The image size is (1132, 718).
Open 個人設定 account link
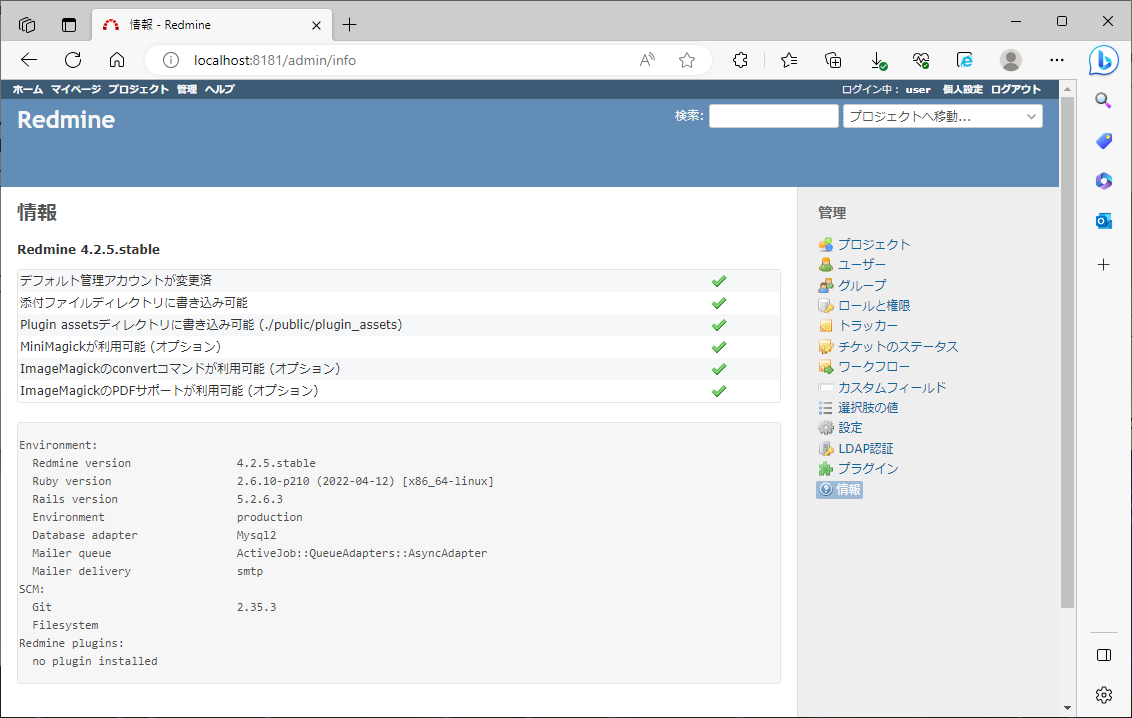click(962, 89)
